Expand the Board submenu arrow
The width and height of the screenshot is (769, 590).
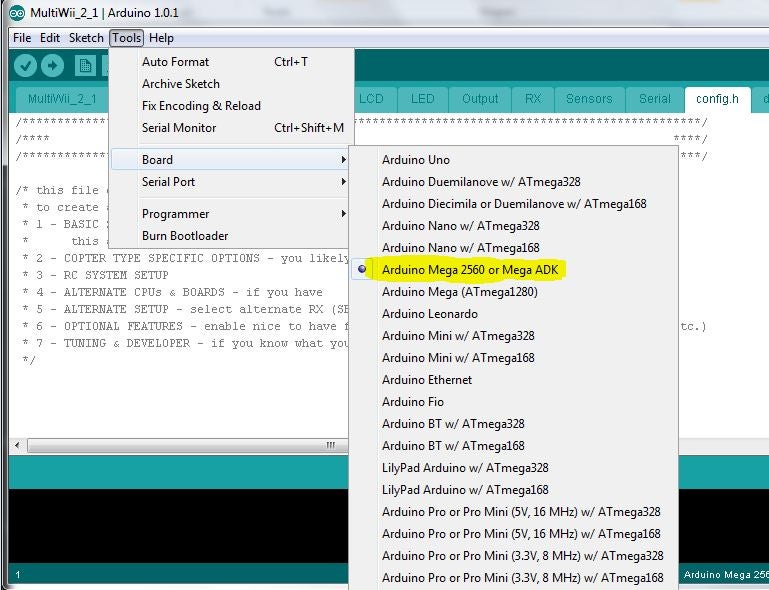[x=343, y=160]
